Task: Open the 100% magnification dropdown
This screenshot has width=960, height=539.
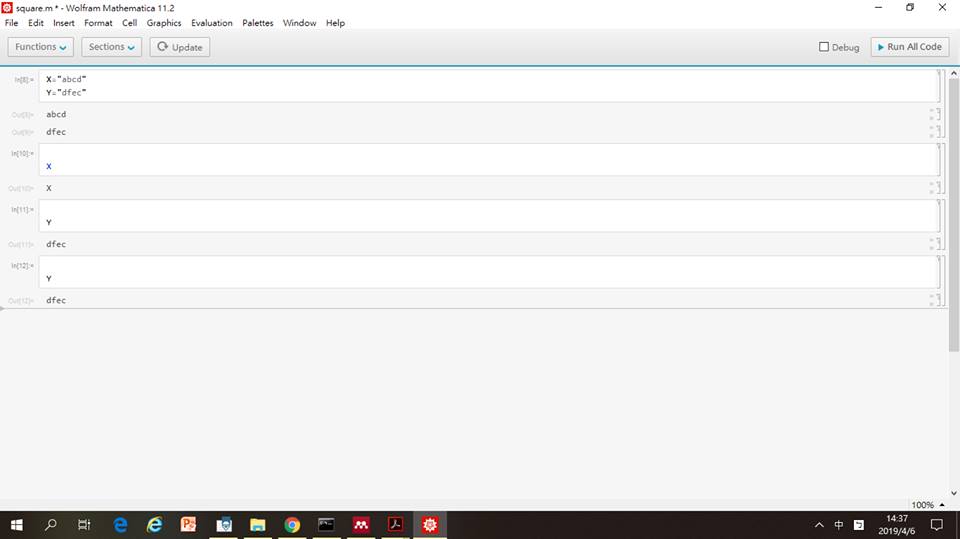Action: pyautogui.click(x=928, y=505)
